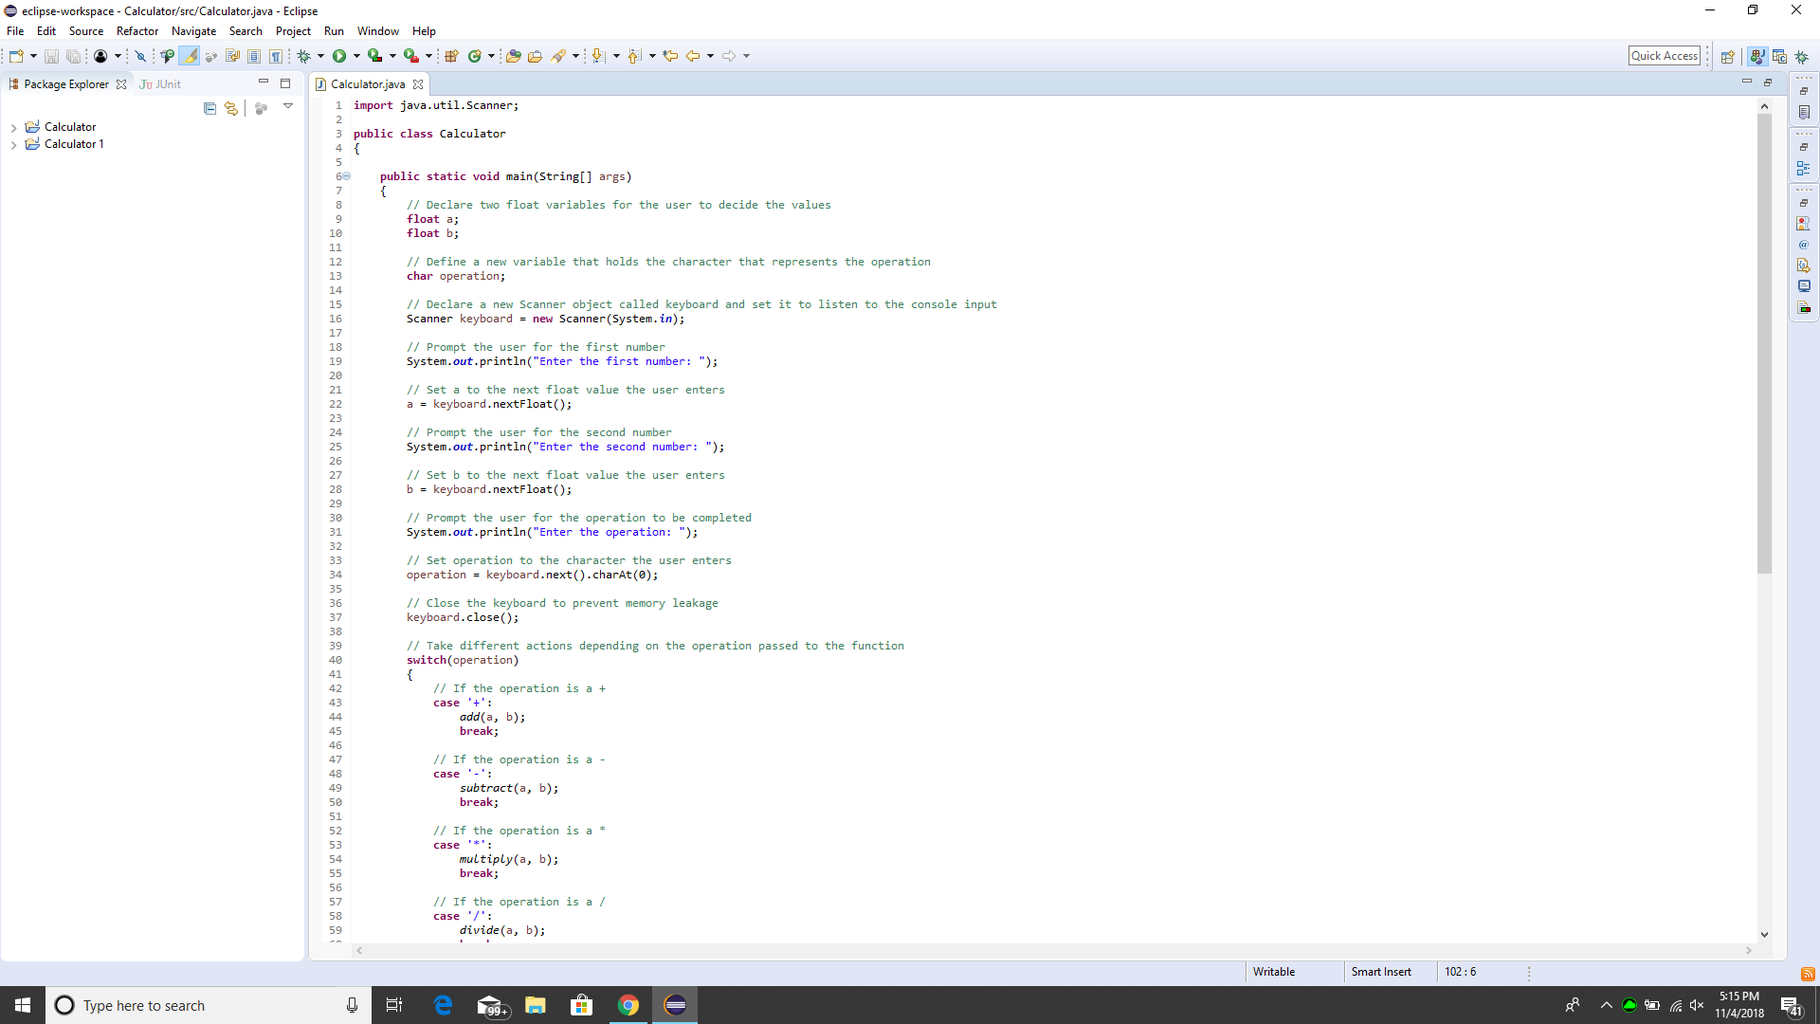This screenshot has width=1820, height=1024.
Task: Save the Calculator.java file
Action: tap(52, 56)
